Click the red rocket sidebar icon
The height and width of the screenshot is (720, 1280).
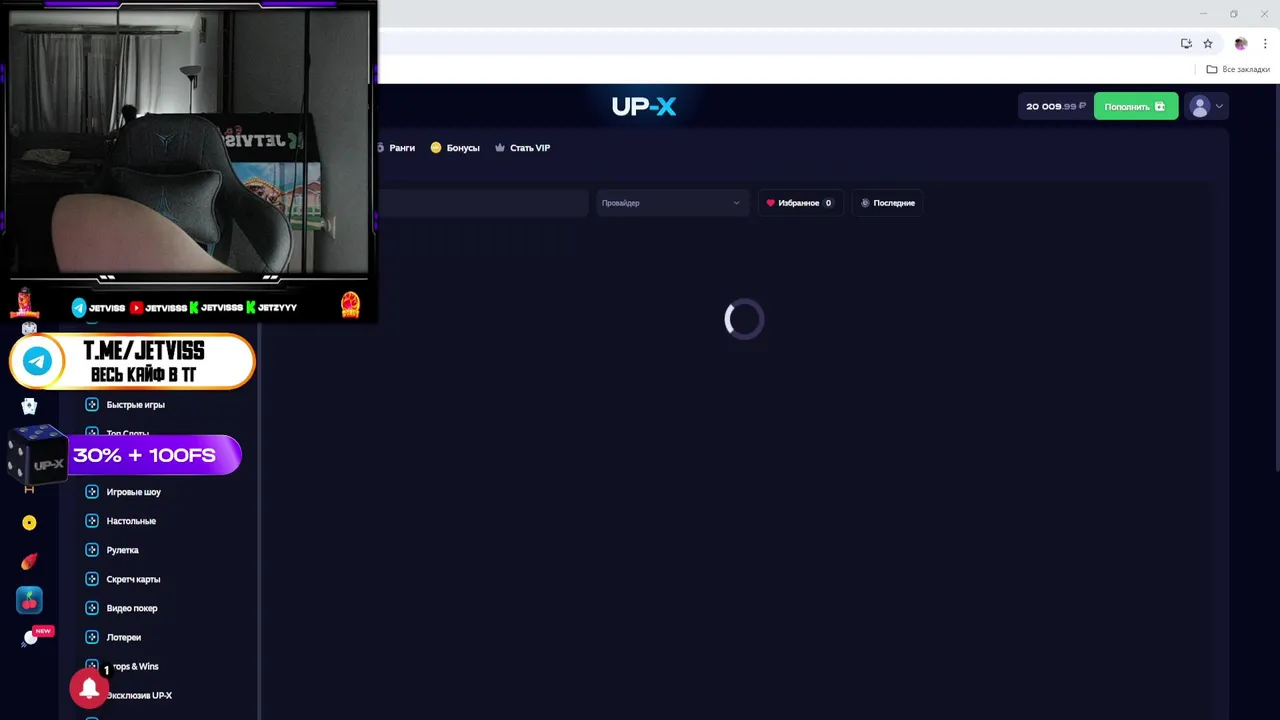coord(29,561)
